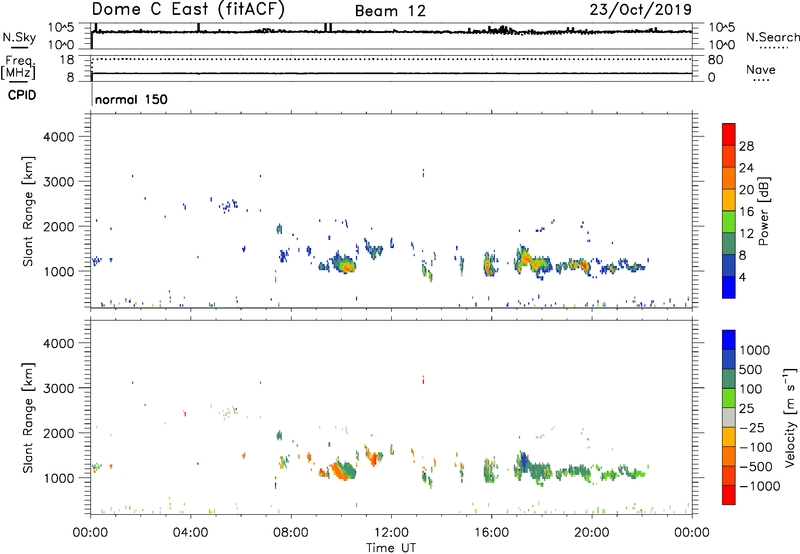Image resolution: width=800 pixels, height=554 pixels.
Task: Click the '80' Nave axis value
Action: [x=715, y=60]
